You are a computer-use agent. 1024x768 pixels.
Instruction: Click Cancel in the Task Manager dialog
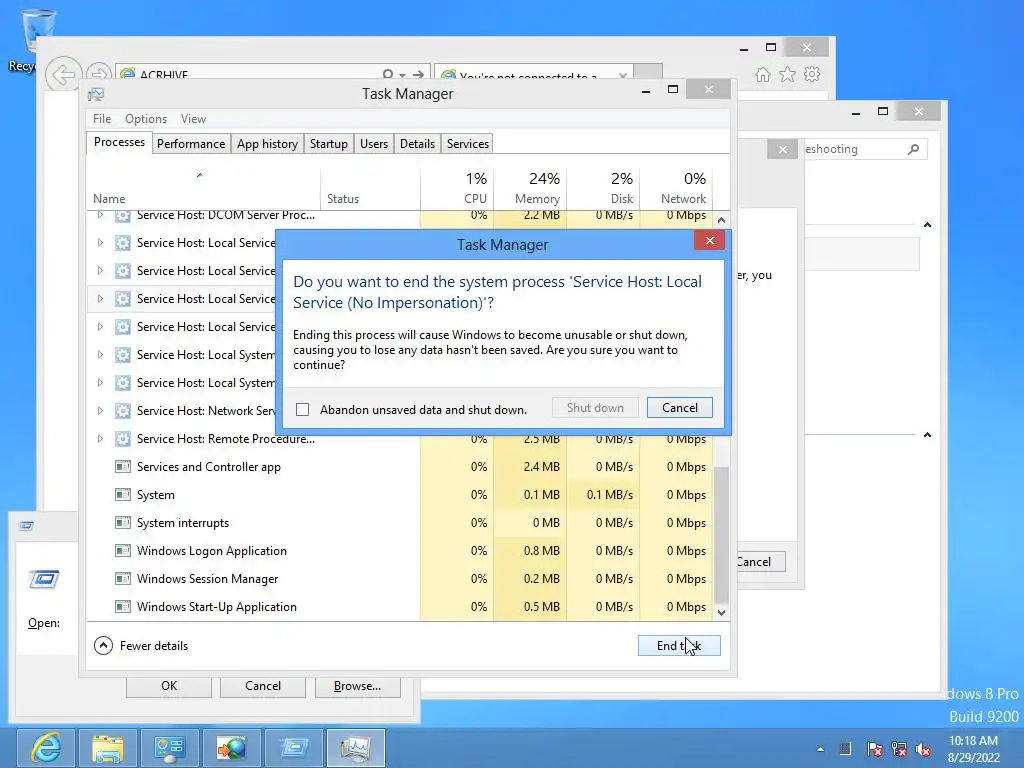[679, 408]
